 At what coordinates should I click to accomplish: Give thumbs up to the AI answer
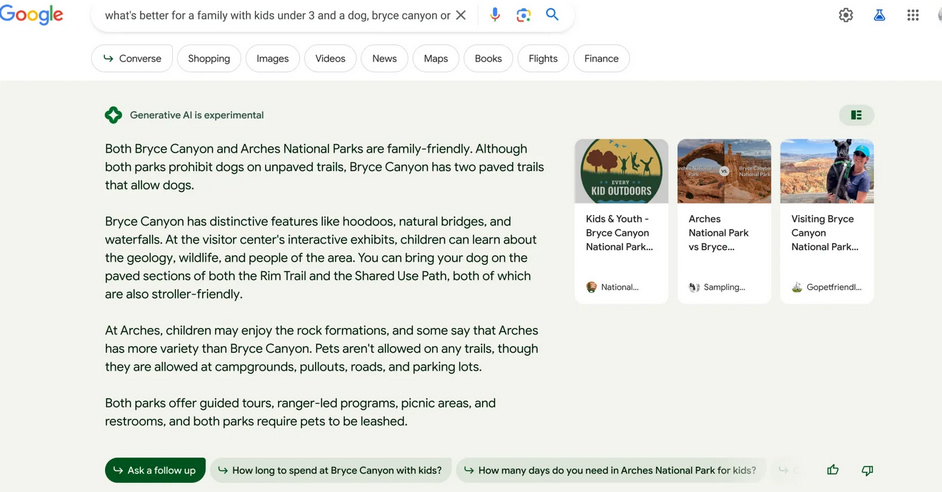pyautogui.click(x=833, y=470)
